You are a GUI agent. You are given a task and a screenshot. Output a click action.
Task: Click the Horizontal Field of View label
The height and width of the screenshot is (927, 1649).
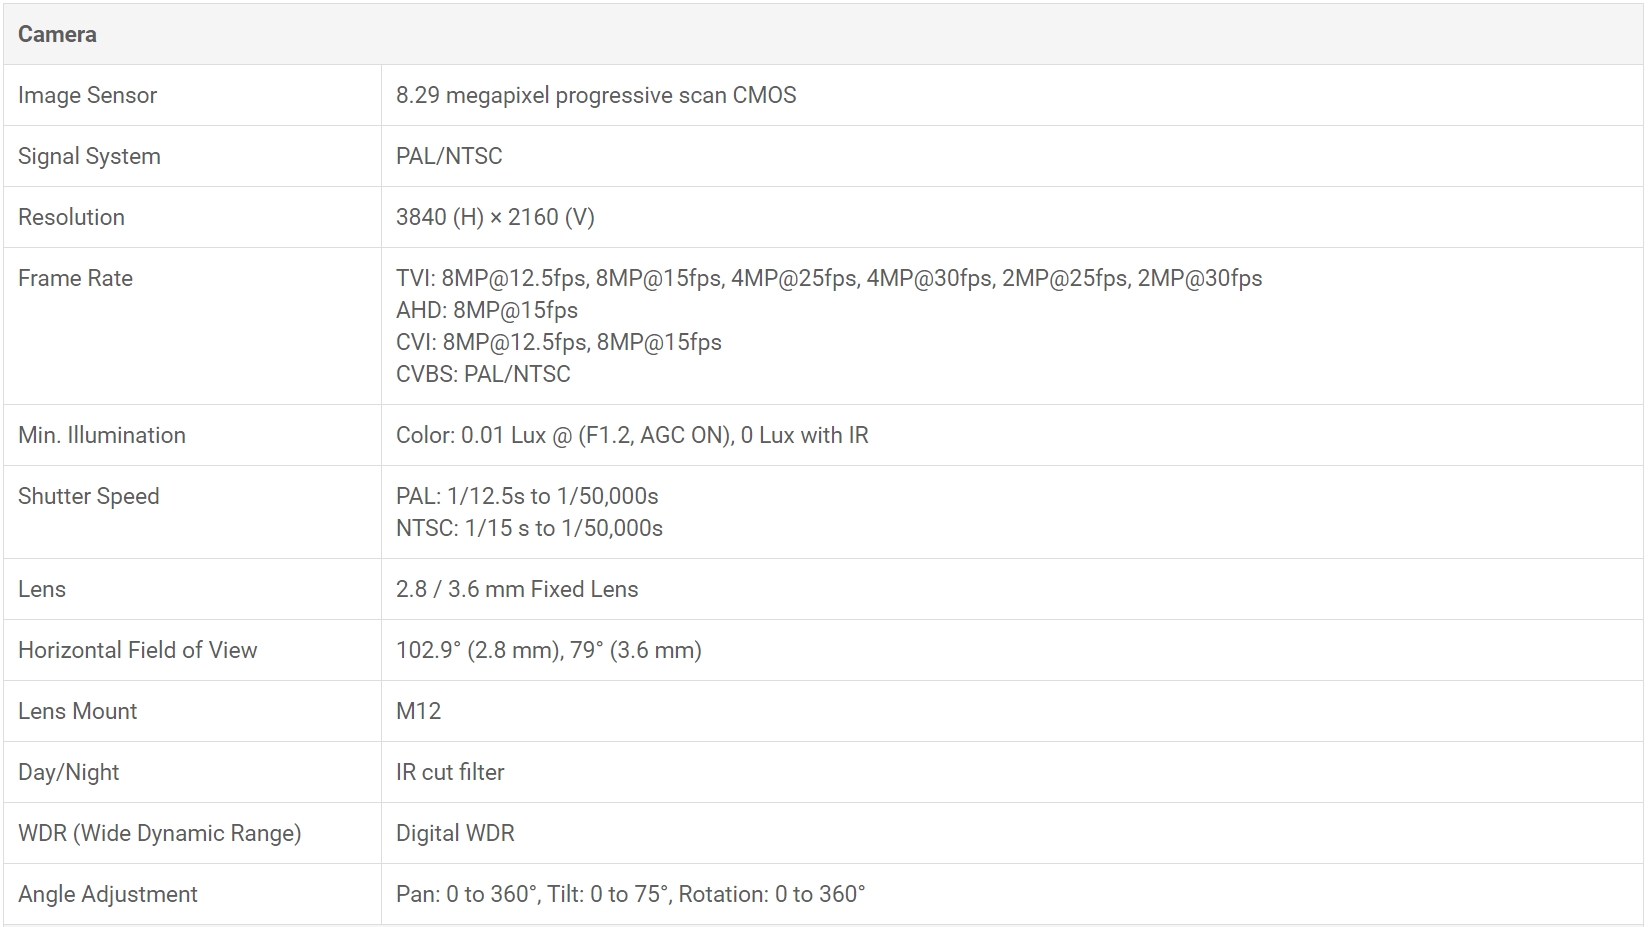[137, 650]
